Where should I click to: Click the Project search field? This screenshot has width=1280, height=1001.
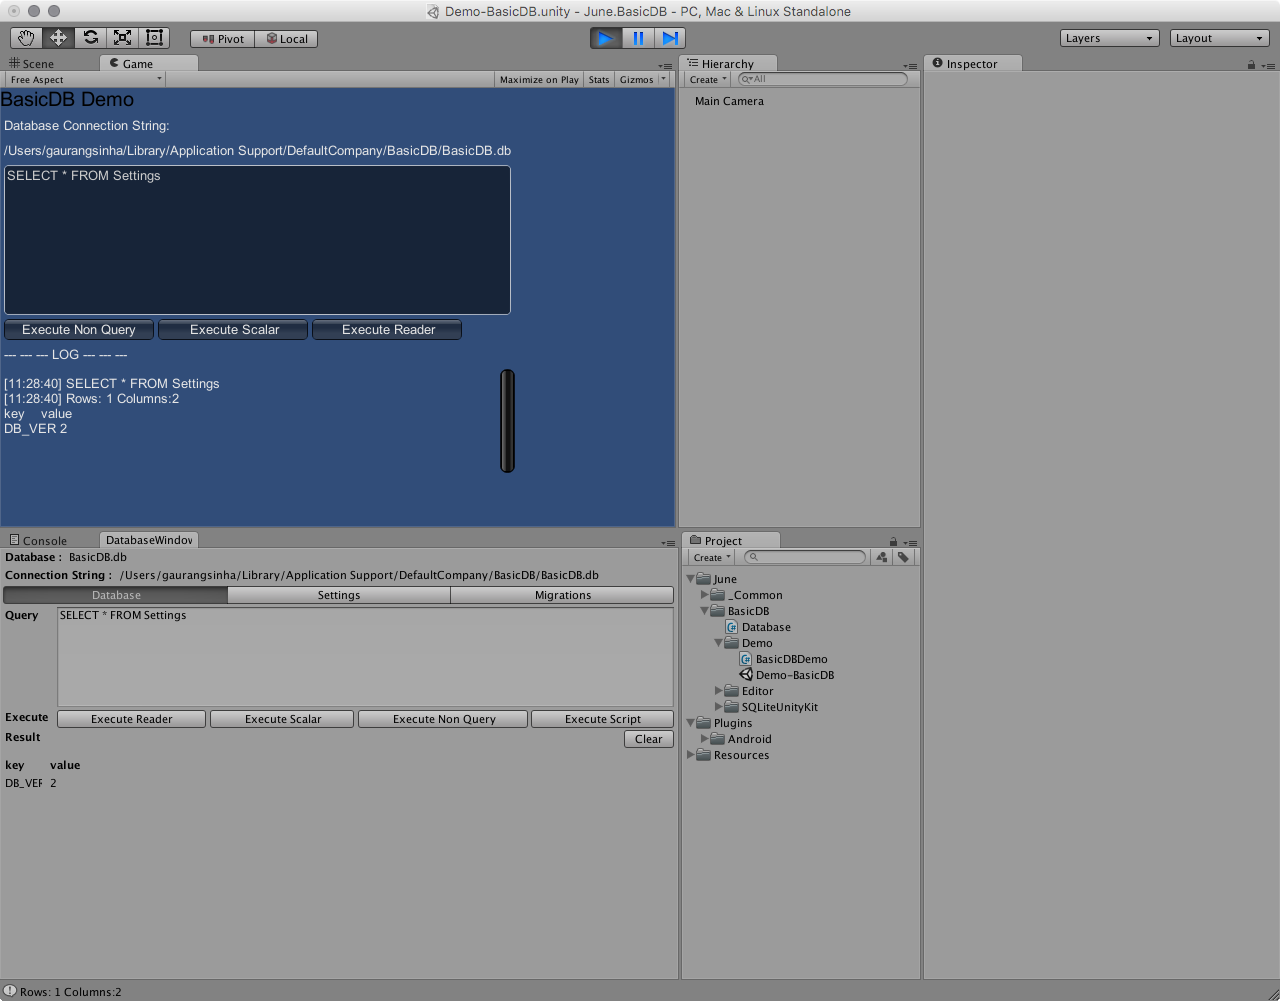pyautogui.click(x=805, y=557)
